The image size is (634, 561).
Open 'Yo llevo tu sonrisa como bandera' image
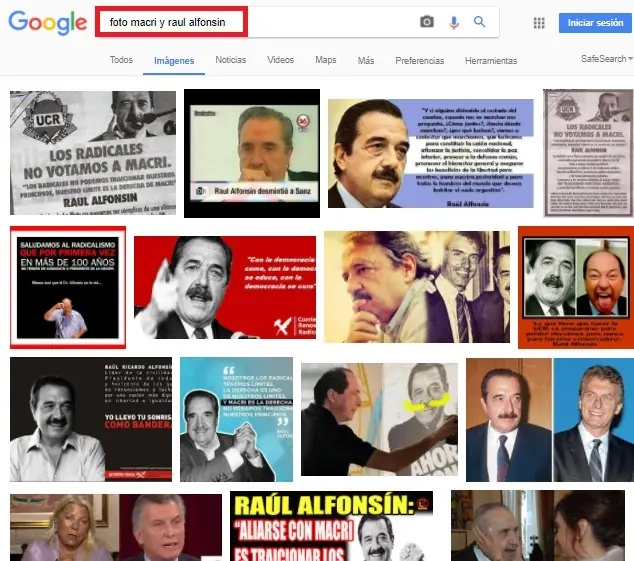91,419
